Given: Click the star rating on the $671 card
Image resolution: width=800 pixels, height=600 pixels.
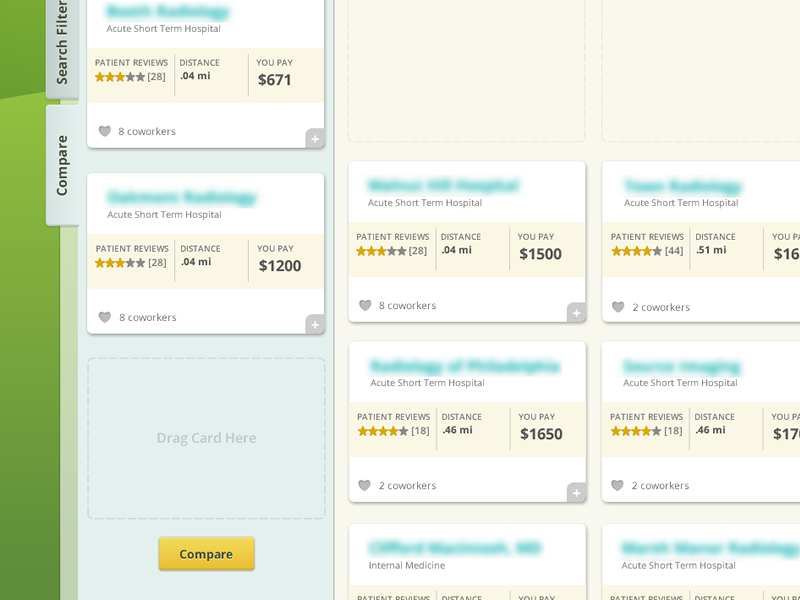Looking at the screenshot, I should coord(119,77).
